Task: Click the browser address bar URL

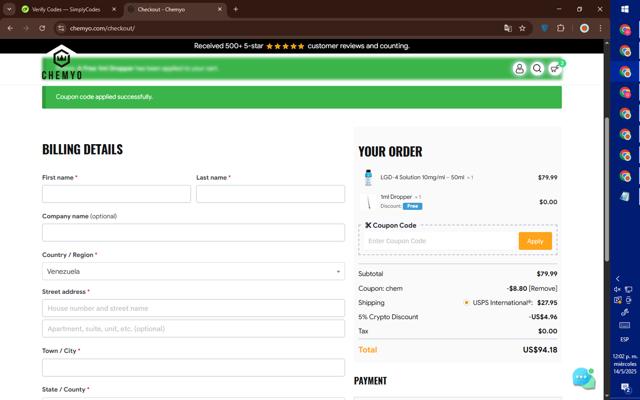Action: point(102,28)
